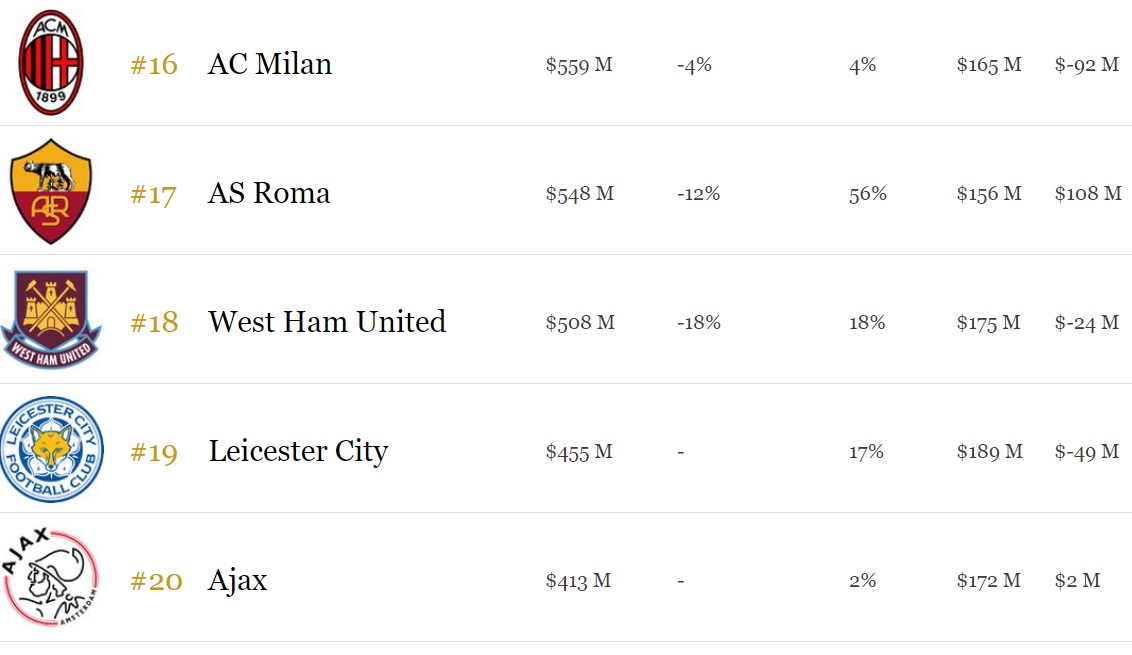Screen dimensions: 1132x655
Task: Open the AS Roma team link
Action: (x=269, y=193)
